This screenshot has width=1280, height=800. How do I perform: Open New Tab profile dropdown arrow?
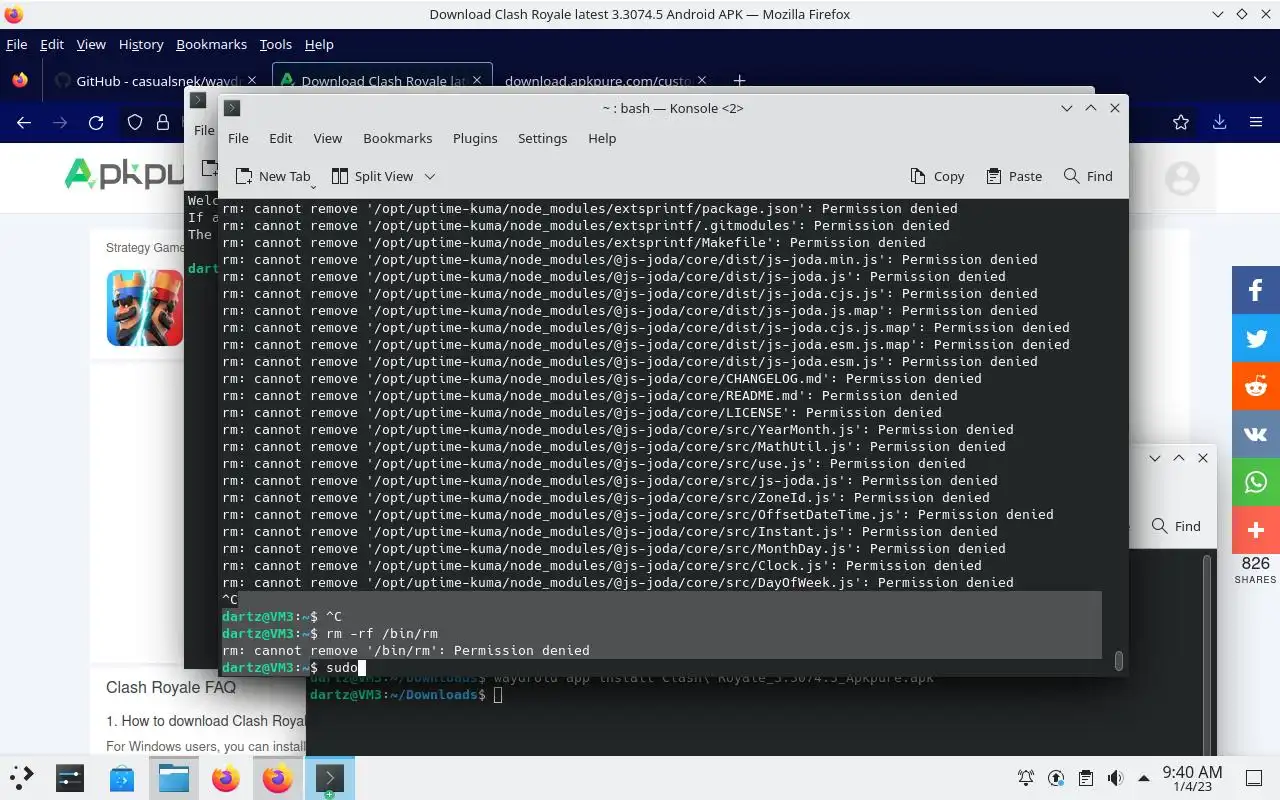pyautogui.click(x=313, y=185)
